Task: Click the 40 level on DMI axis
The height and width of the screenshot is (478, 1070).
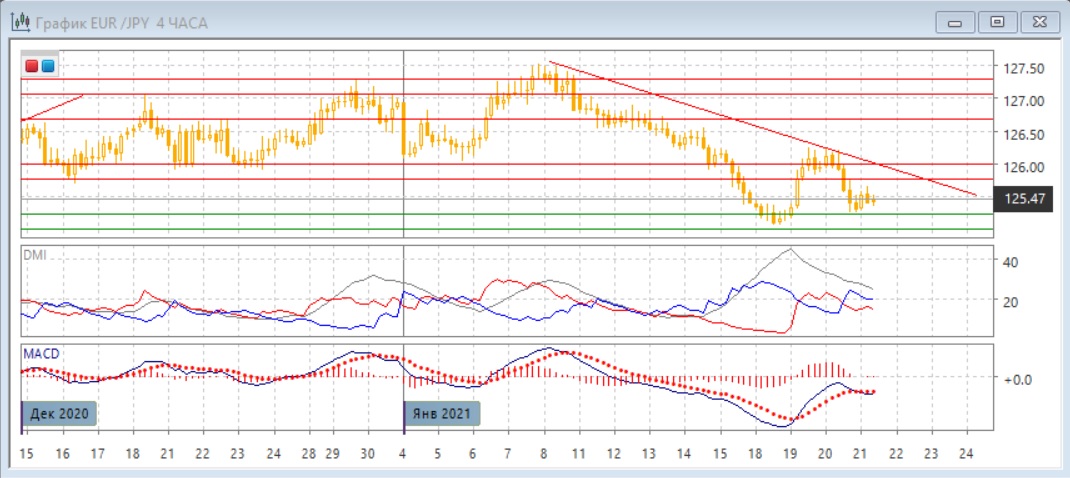Action: tap(1011, 262)
